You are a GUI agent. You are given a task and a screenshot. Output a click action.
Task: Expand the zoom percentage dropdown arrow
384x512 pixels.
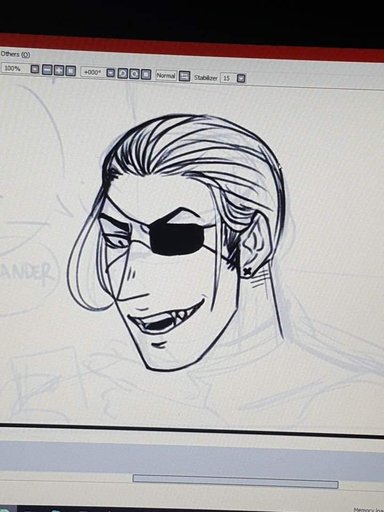35,70
